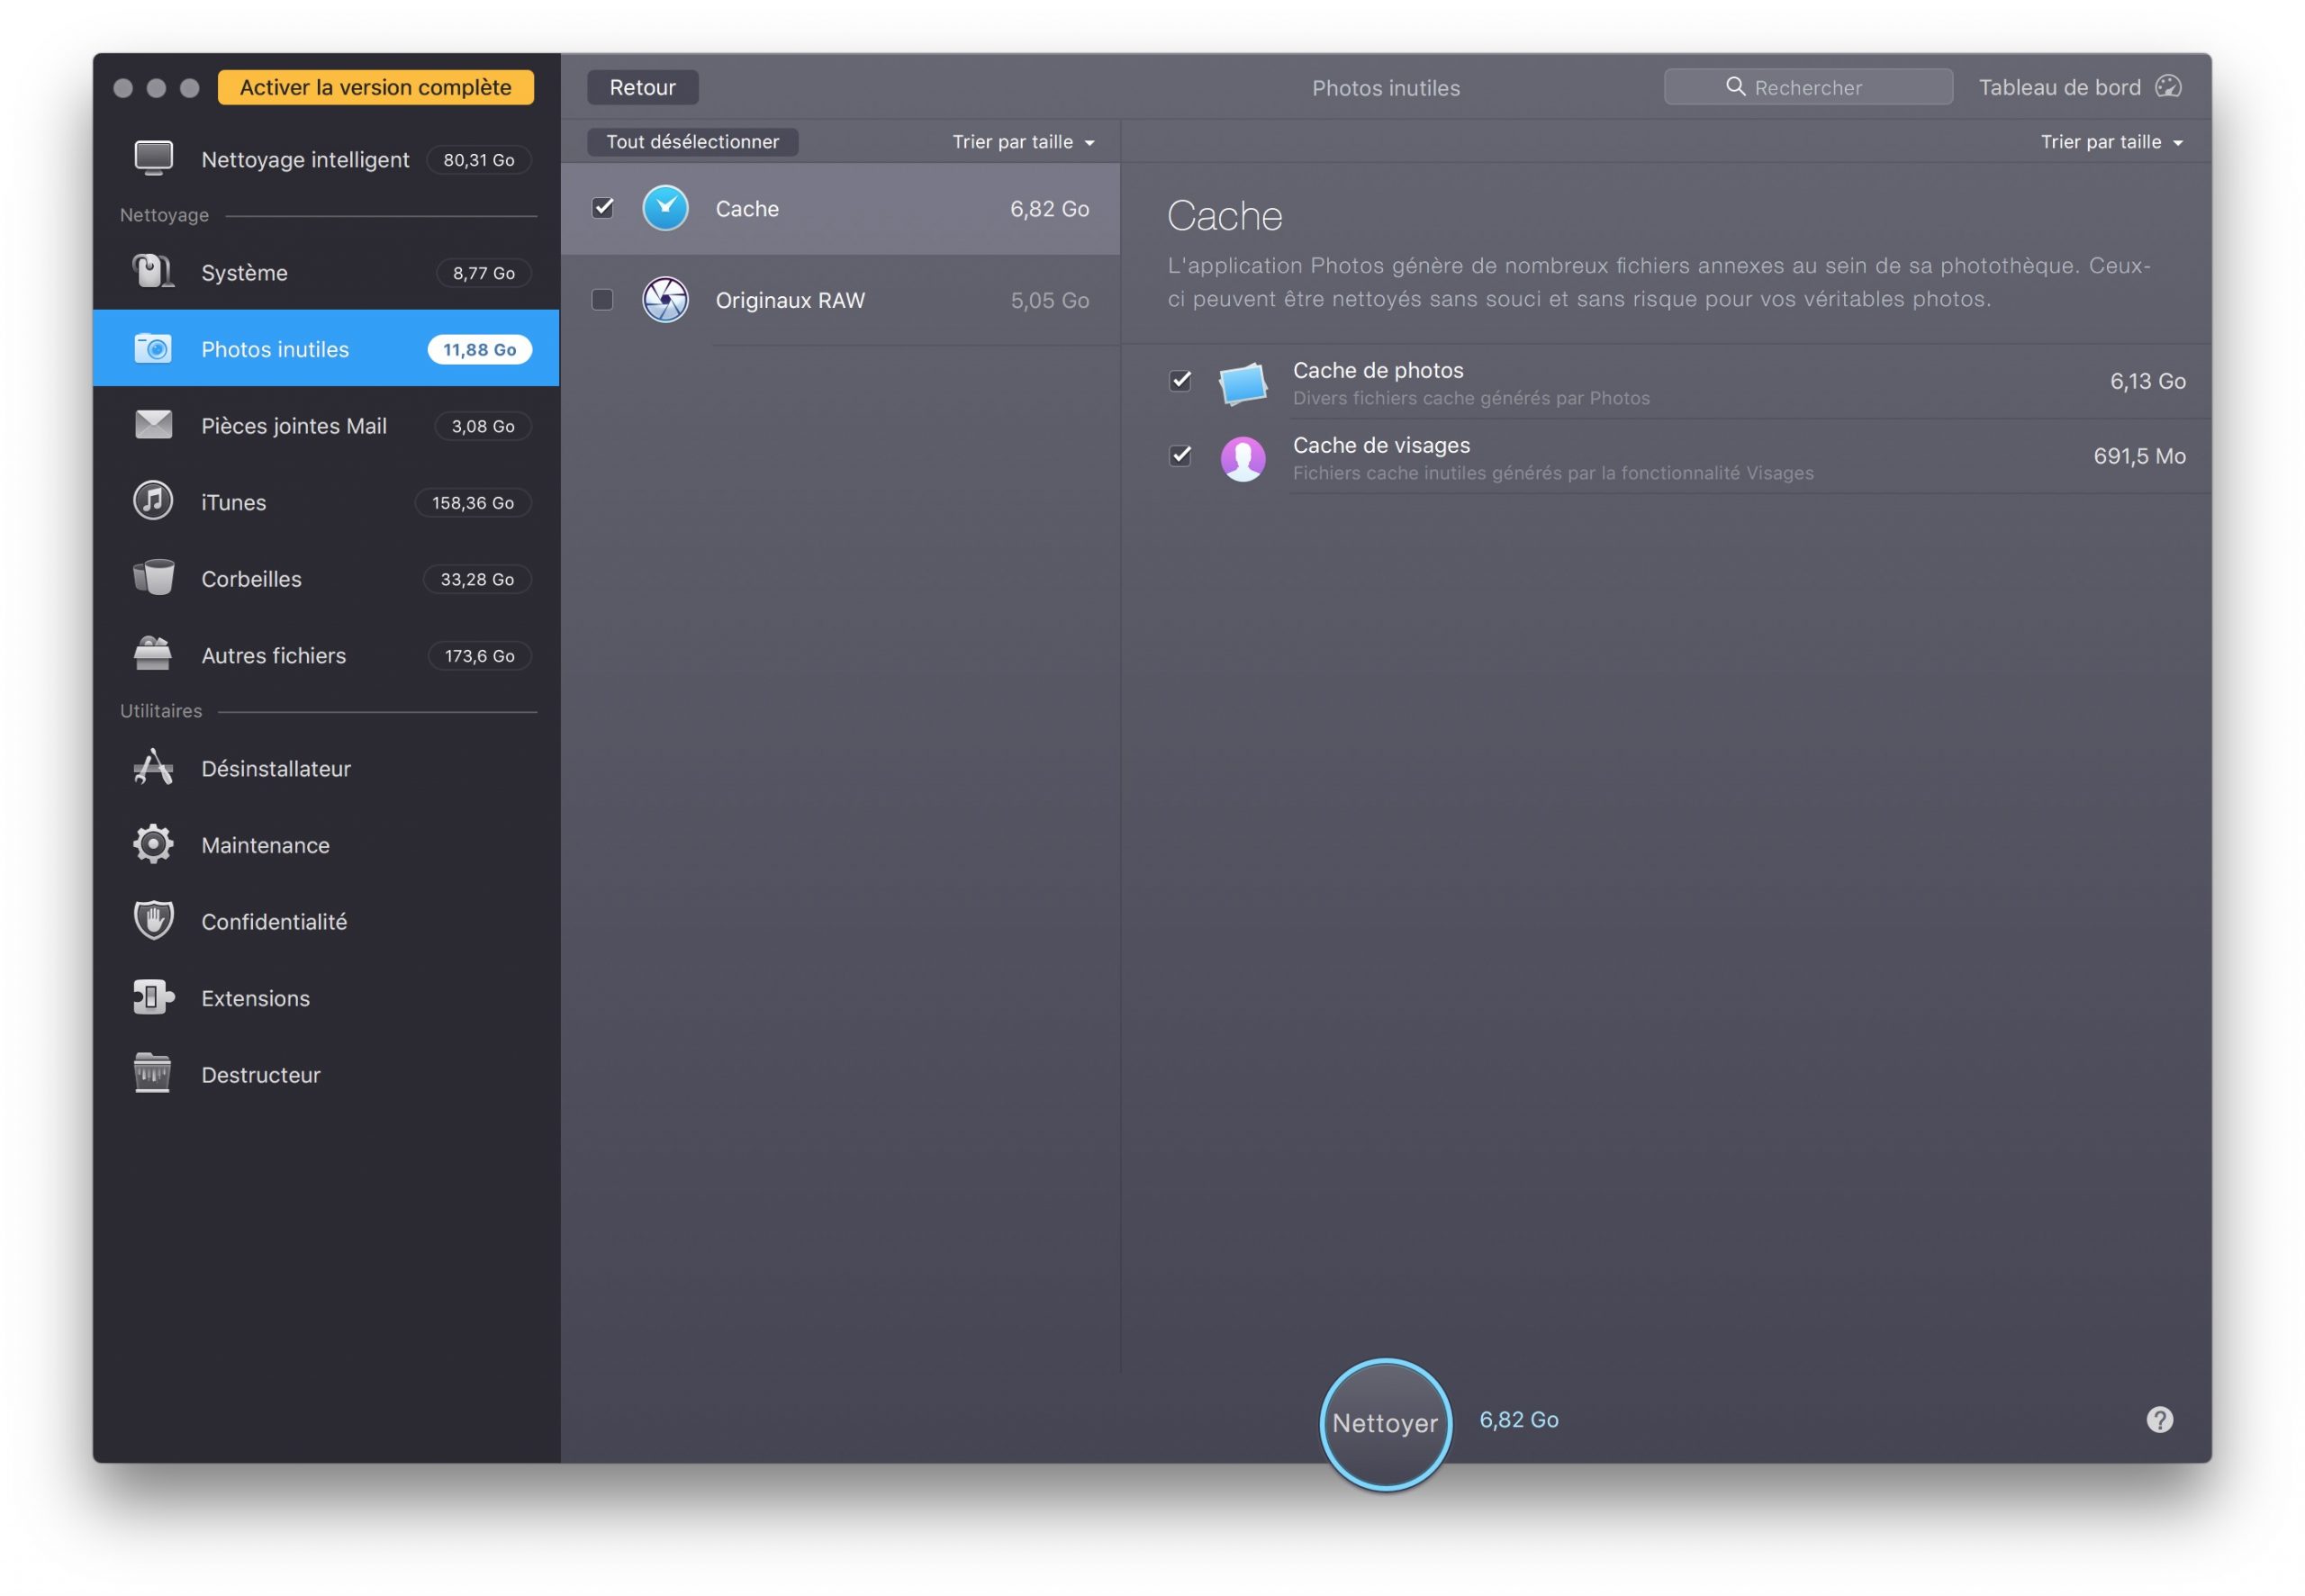This screenshot has height=1596, width=2305.
Task: Expand right-hand Trier par taille dropdown
Action: [2111, 142]
